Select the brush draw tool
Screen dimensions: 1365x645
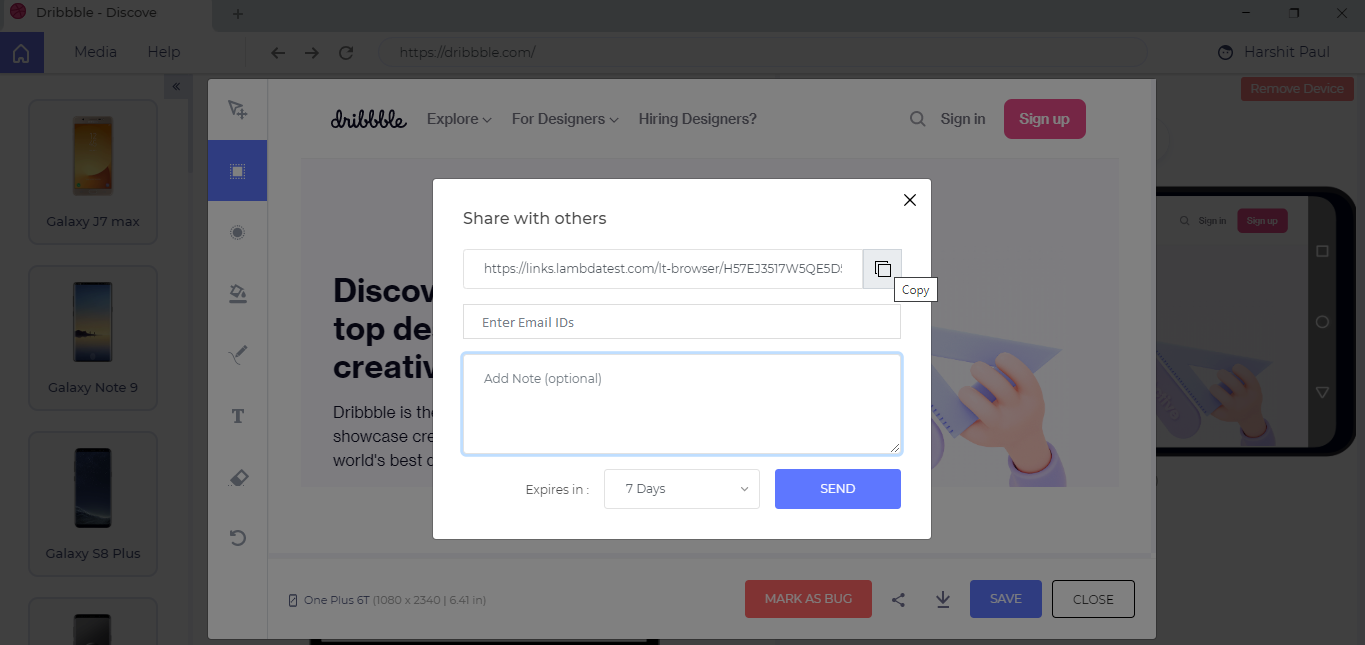(x=238, y=355)
